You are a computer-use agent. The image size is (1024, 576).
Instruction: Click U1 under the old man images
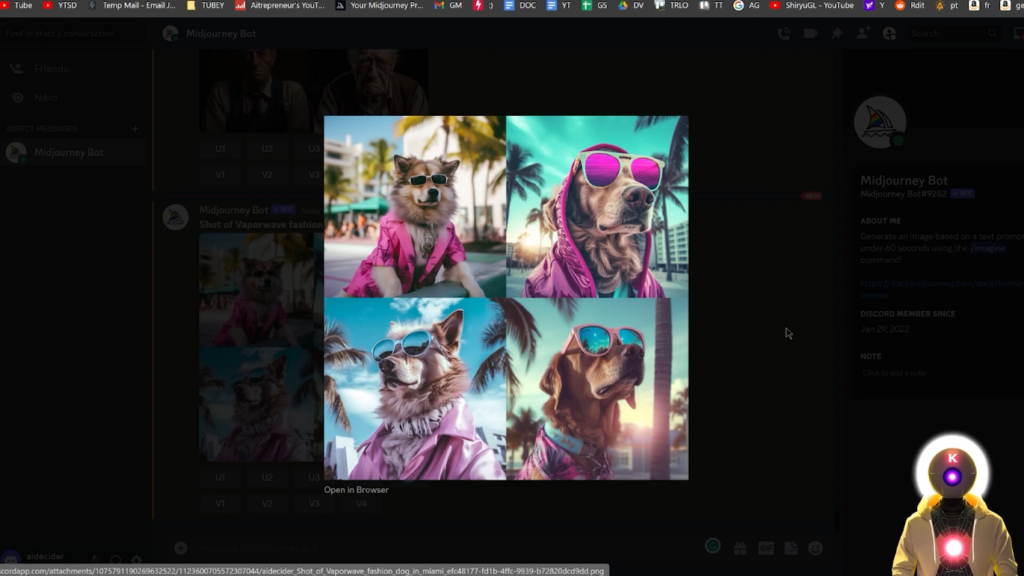click(220, 149)
